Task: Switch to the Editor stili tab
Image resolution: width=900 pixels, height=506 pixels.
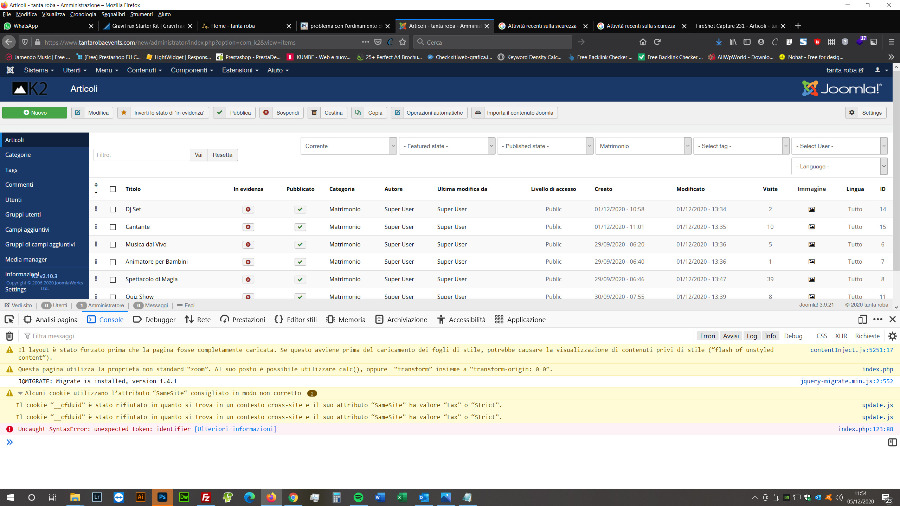Action: 296,320
